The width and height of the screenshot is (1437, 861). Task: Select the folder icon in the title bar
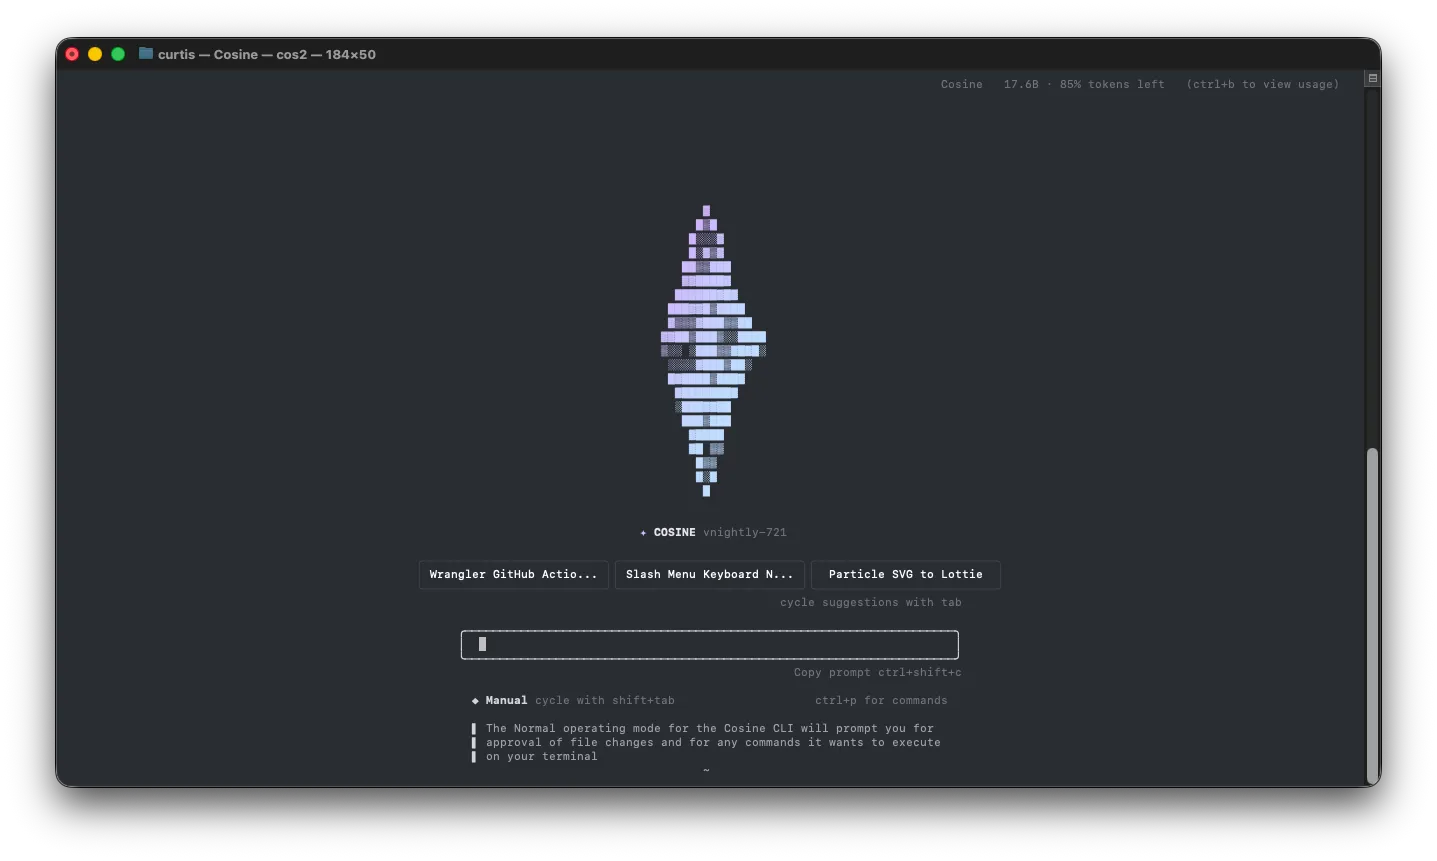(x=143, y=54)
